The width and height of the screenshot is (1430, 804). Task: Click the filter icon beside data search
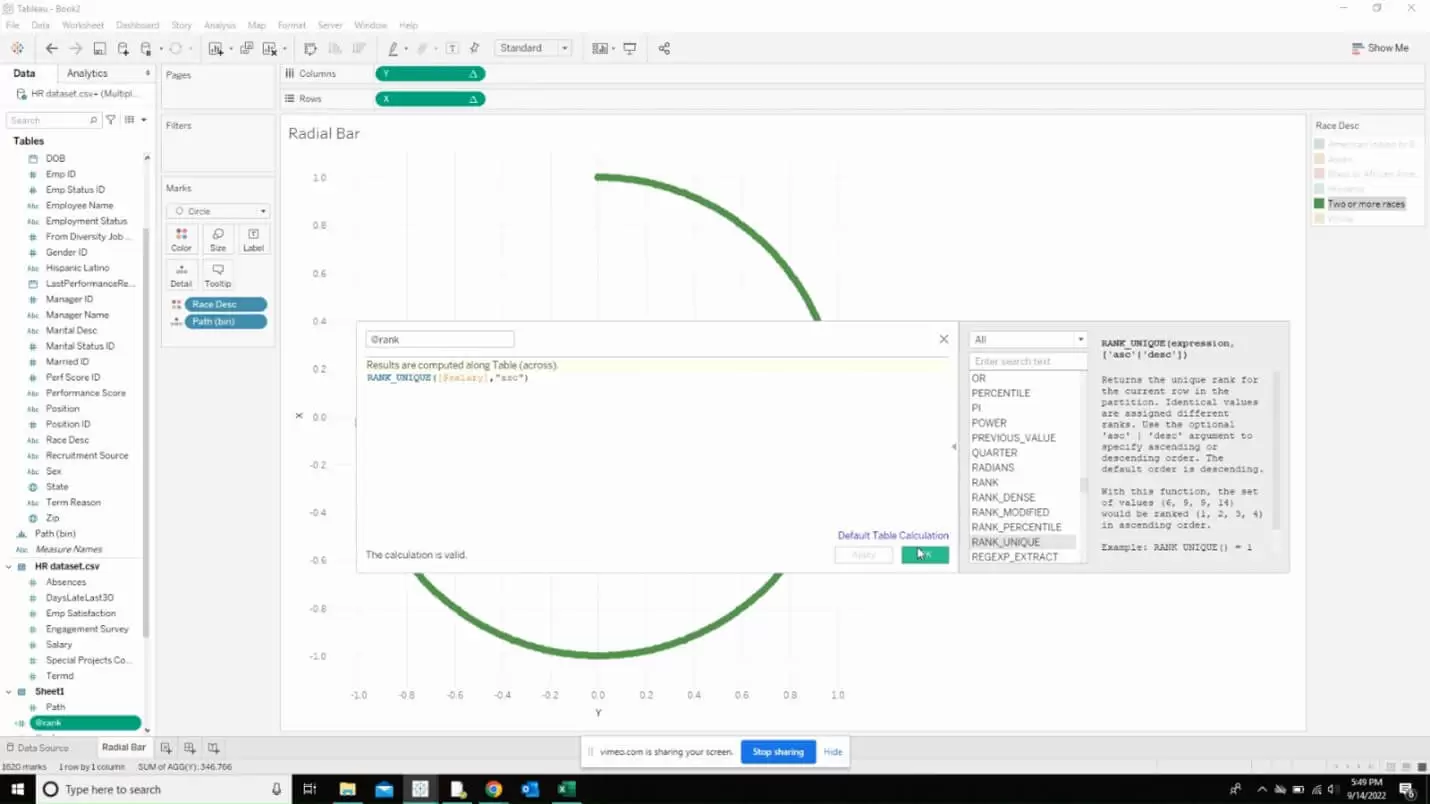(x=111, y=120)
